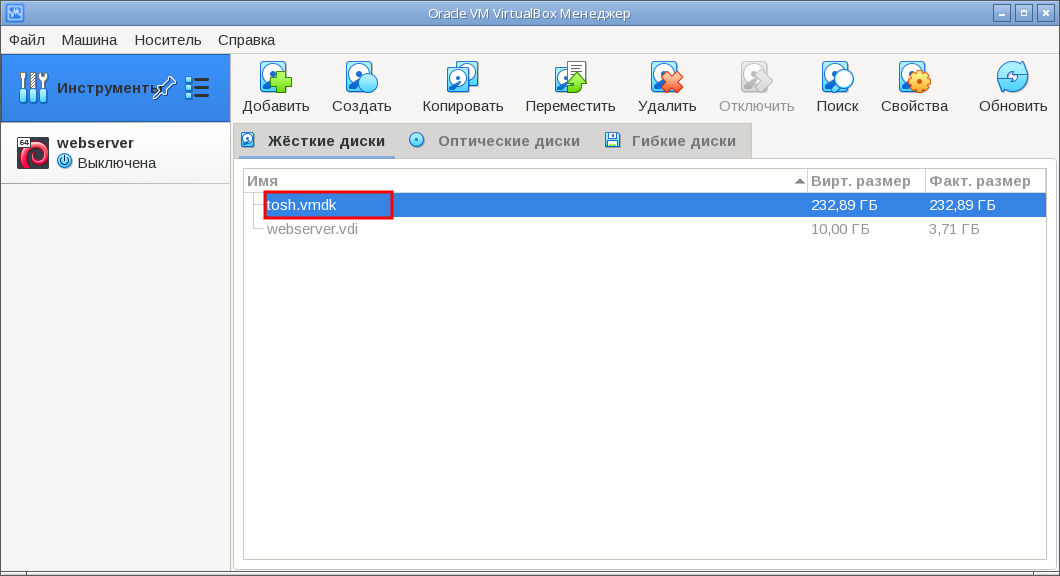This screenshot has height=576, width=1060.
Task: Close the VirtualBox Manager window
Action: [x=1046, y=13]
